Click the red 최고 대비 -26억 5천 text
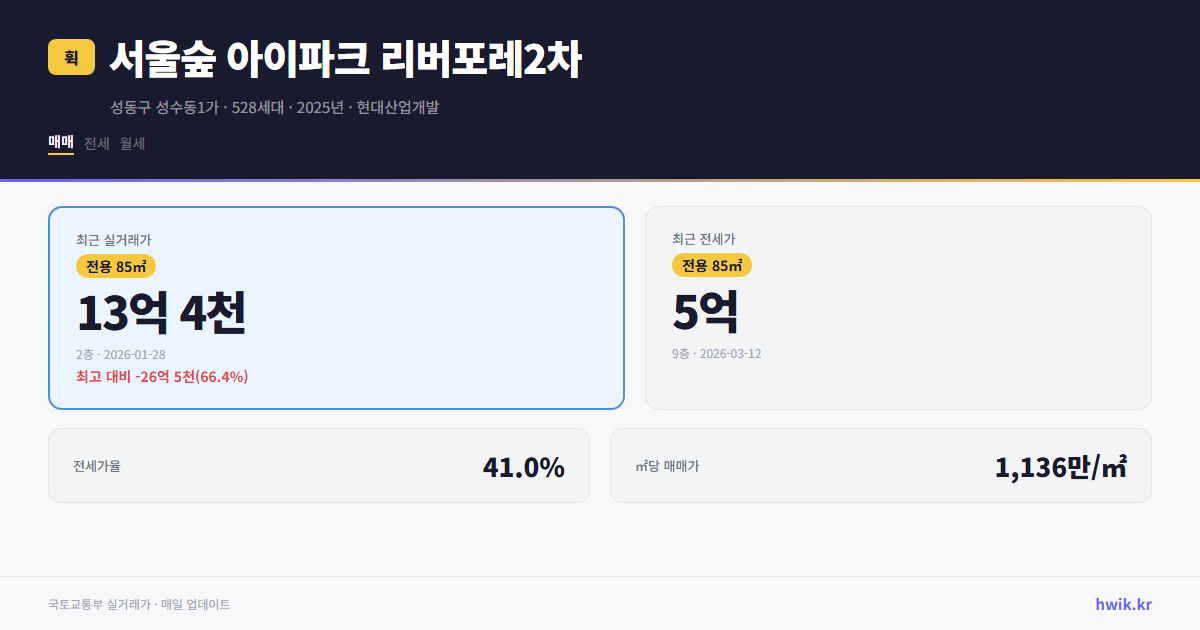The height and width of the screenshot is (630, 1200). pos(161,377)
